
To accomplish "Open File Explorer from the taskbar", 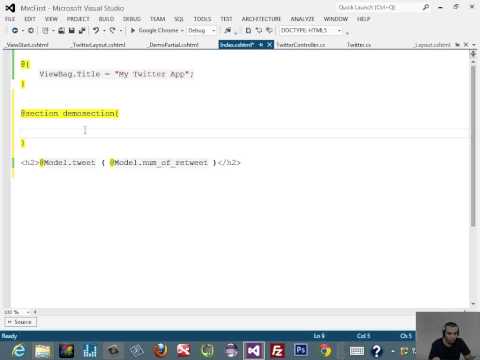I will 42,351.
